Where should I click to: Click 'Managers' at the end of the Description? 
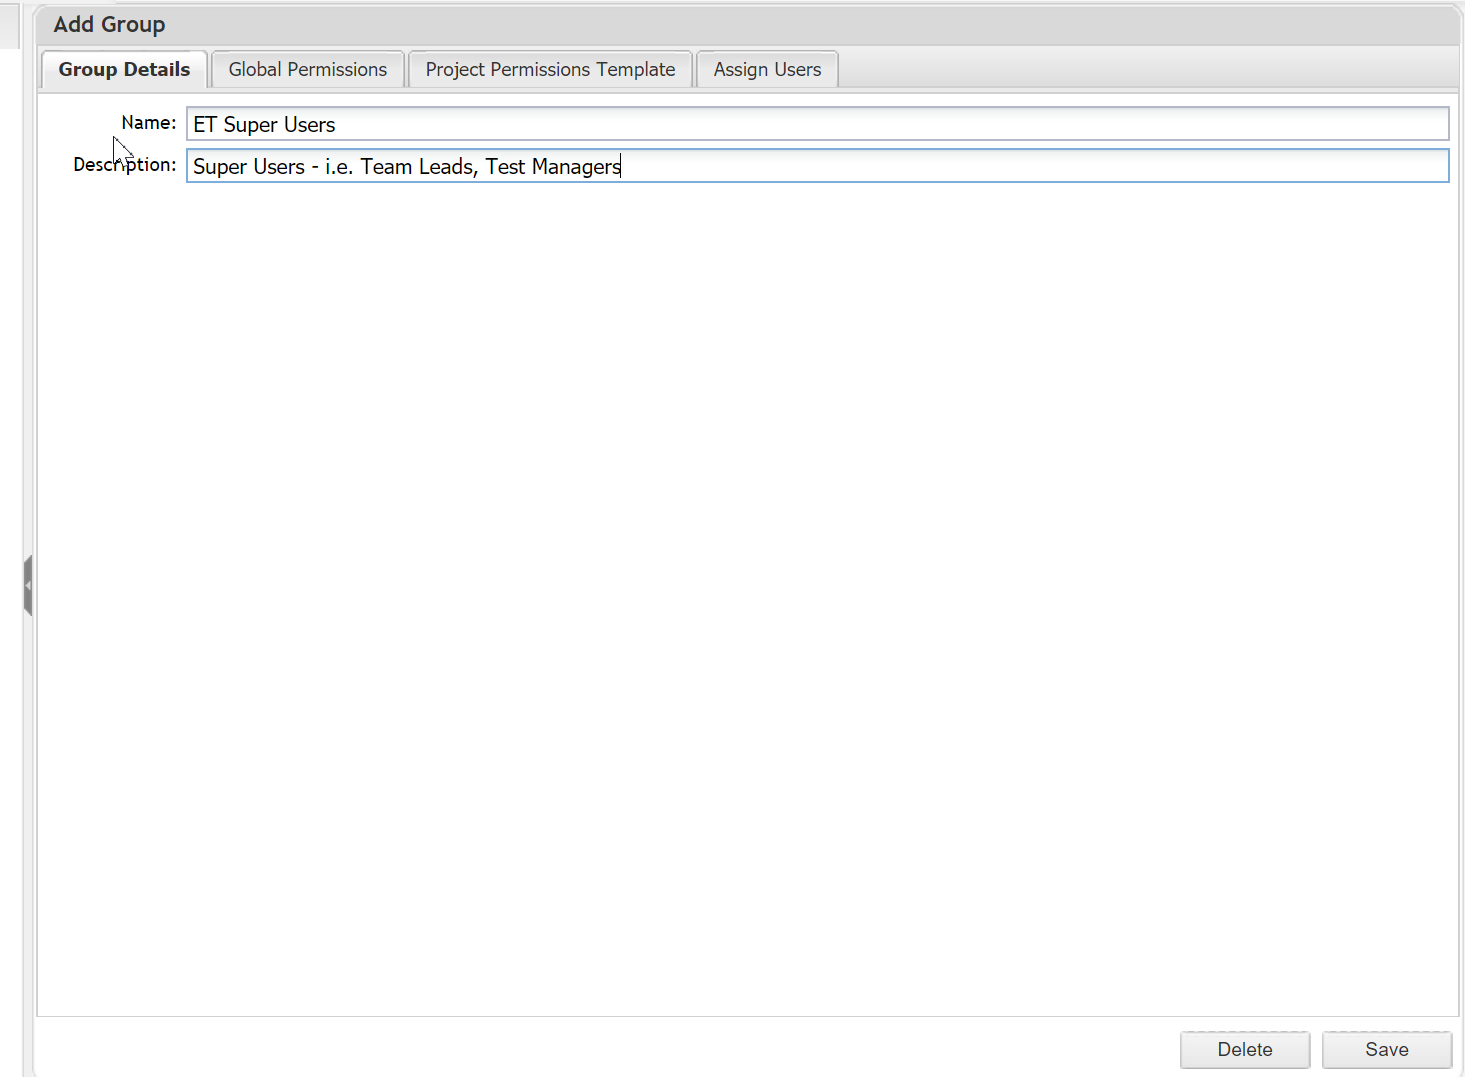pyautogui.click(x=575, y=167)
